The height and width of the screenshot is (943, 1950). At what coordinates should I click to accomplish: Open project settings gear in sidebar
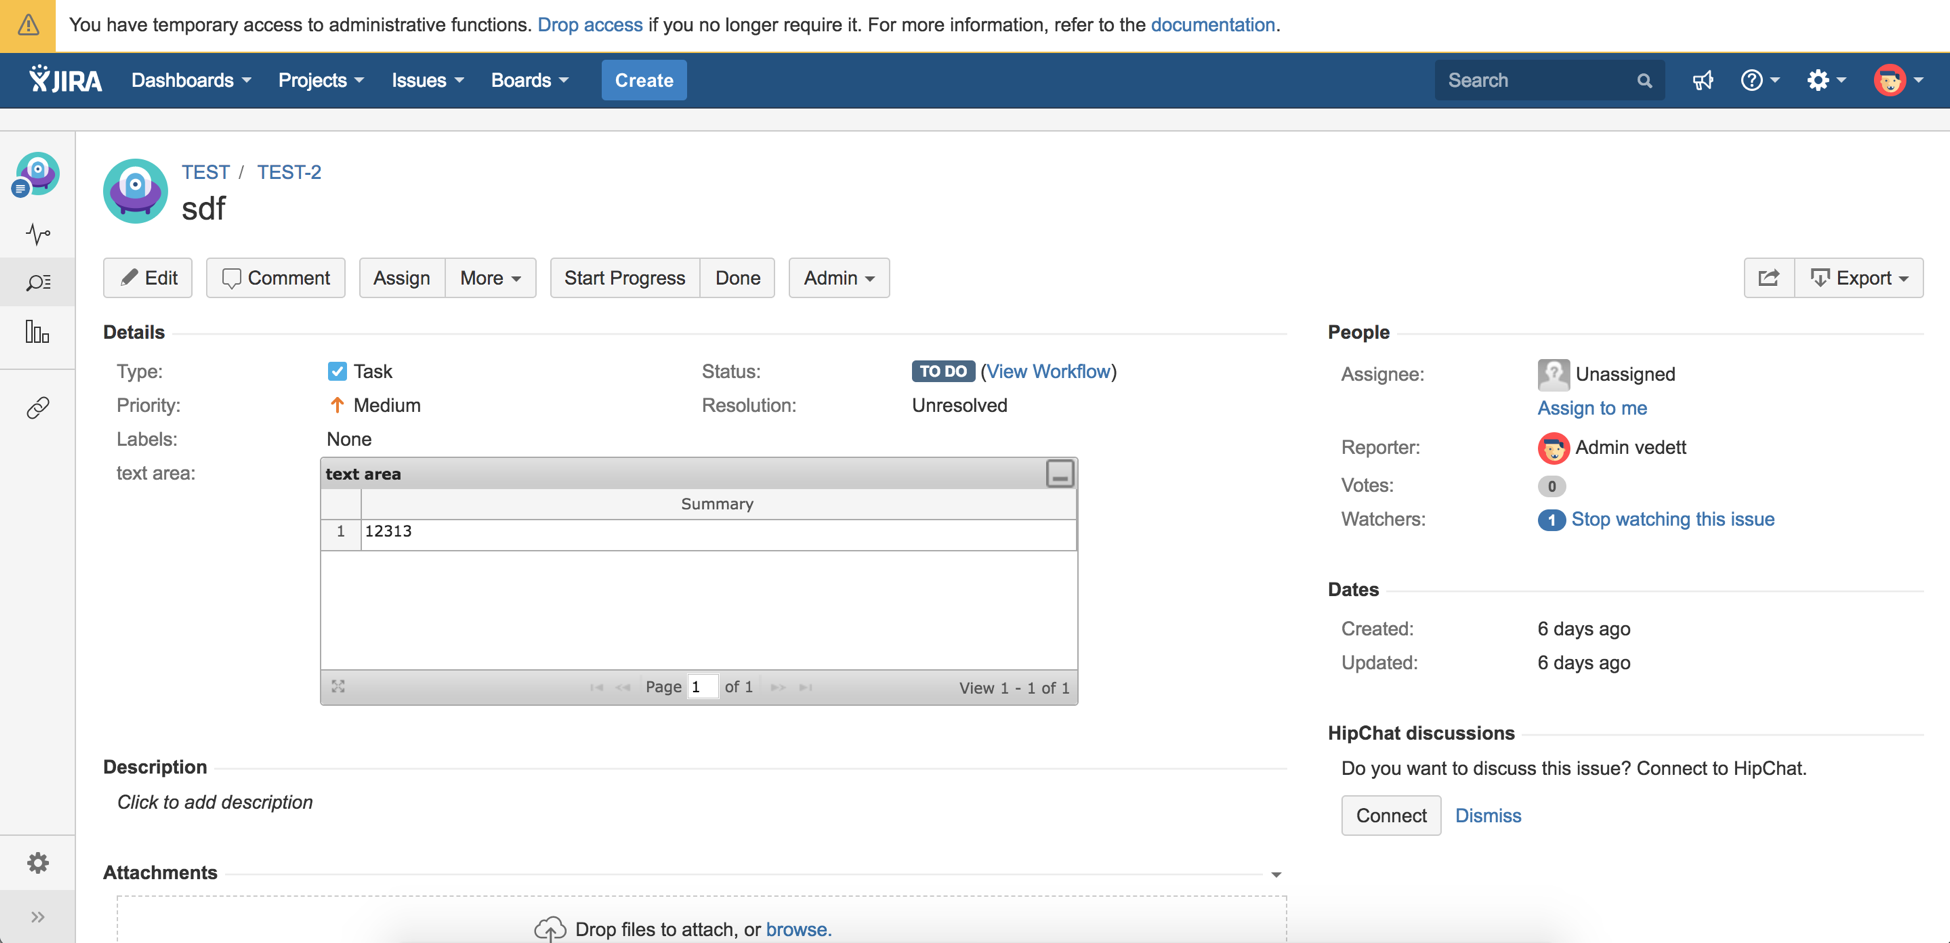click(38, 863)
